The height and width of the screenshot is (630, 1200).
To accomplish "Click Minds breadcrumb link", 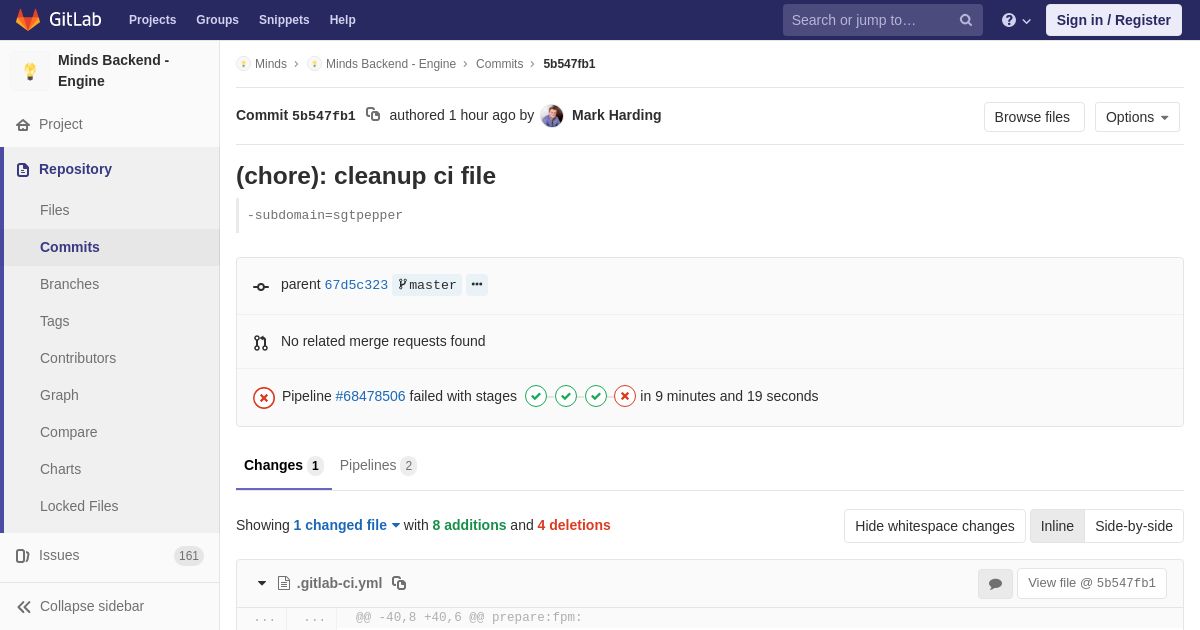I will tap(271, 64).
